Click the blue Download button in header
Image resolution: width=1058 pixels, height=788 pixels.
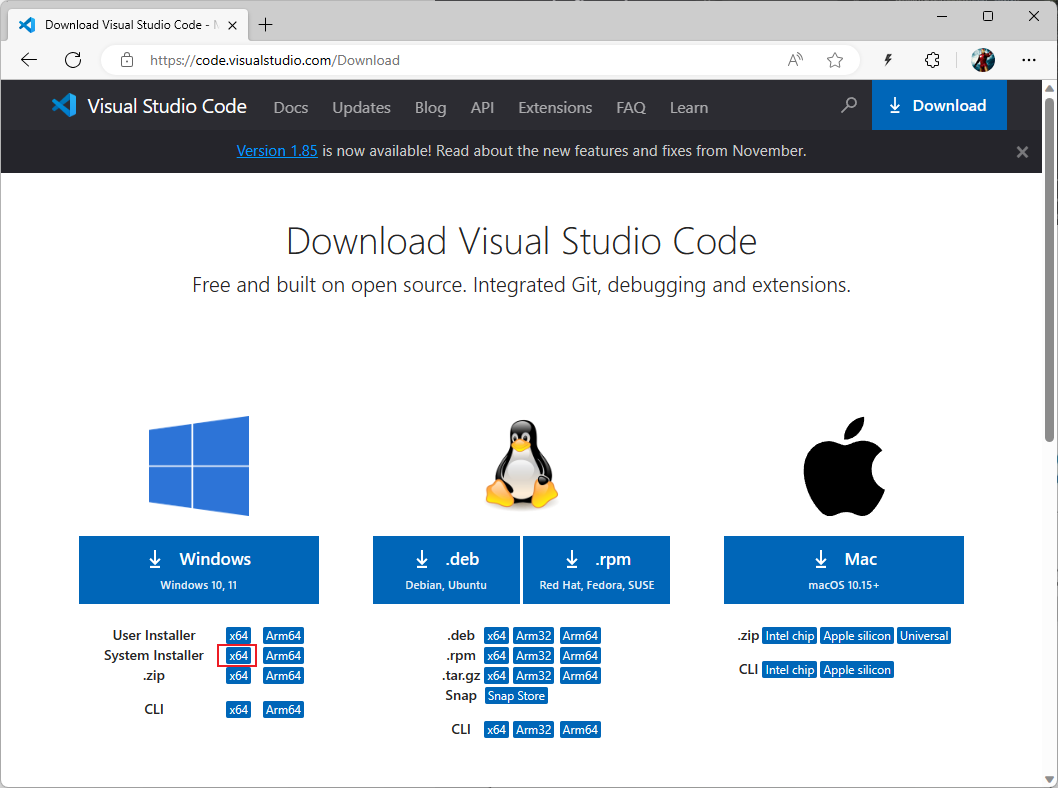point(938,106)
